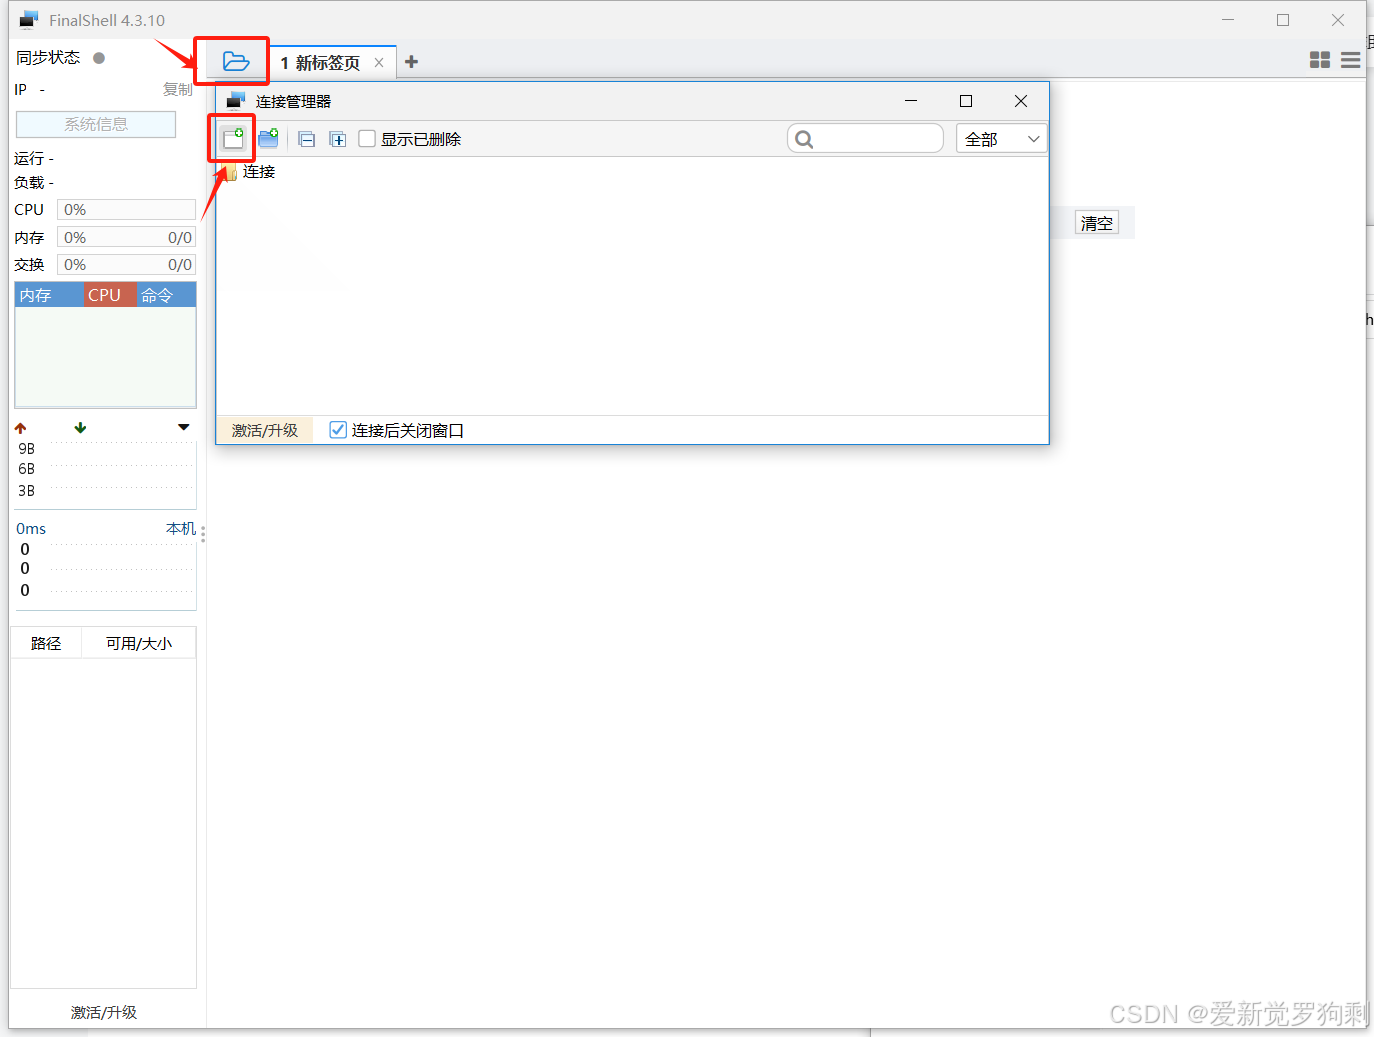
Task: Switch to the 1 新标签页 tab
Action: click(320, 63)
